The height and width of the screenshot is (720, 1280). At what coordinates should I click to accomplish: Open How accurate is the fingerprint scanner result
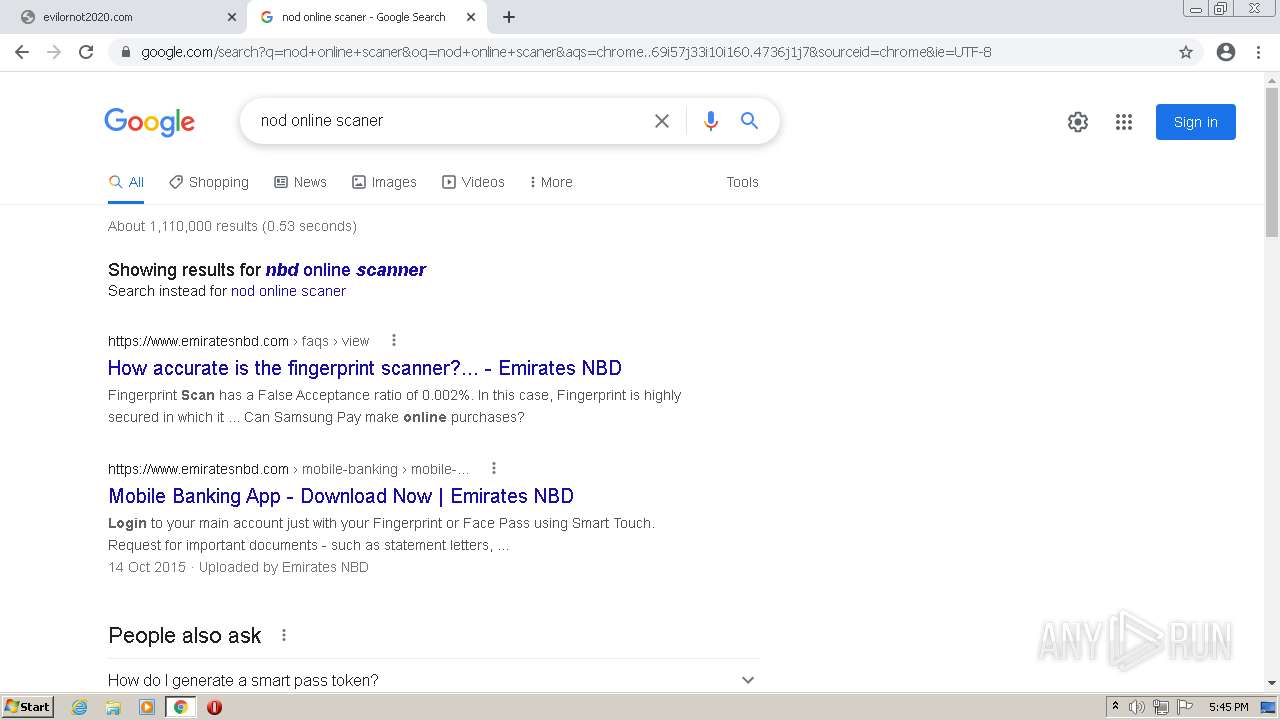point(365,368)
